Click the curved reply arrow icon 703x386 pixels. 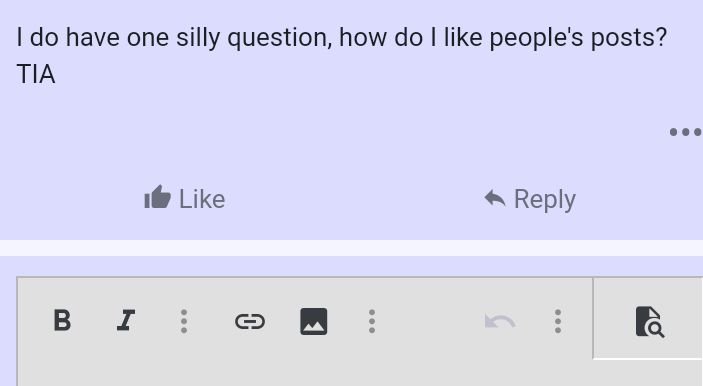(495, 198)
